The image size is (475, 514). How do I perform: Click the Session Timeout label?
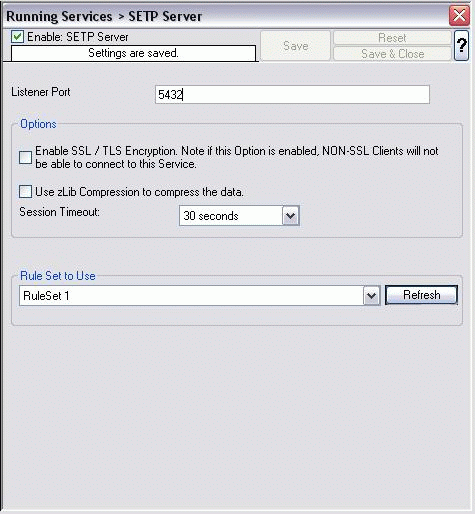pyautogui.click(x=59, y=212)
